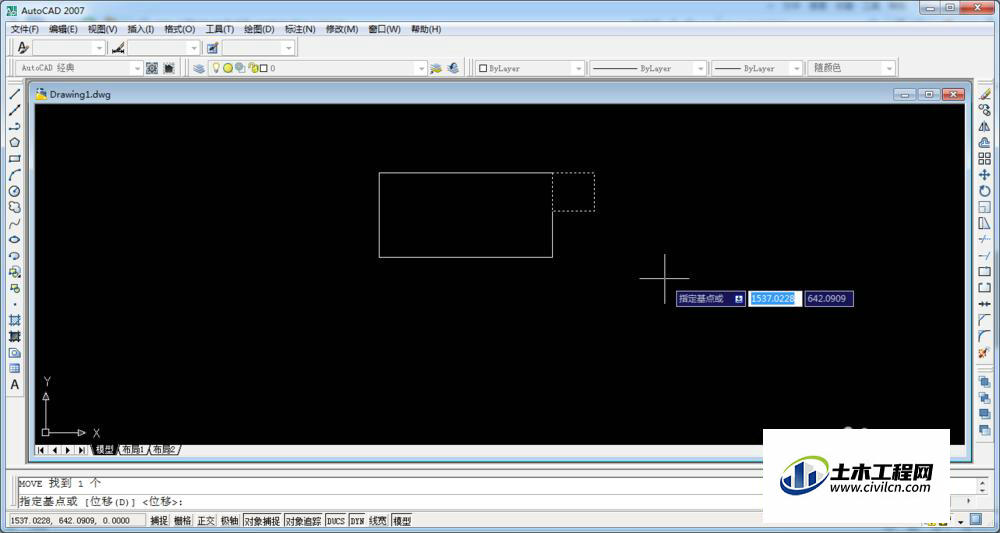The height and width of the screenshot is (533, 1000).
Task: Select the Arc tool
Action: (x=15, y=175)
